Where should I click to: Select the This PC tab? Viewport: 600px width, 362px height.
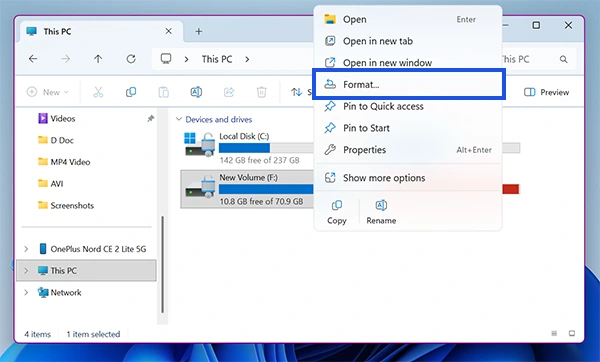(100, 31)
